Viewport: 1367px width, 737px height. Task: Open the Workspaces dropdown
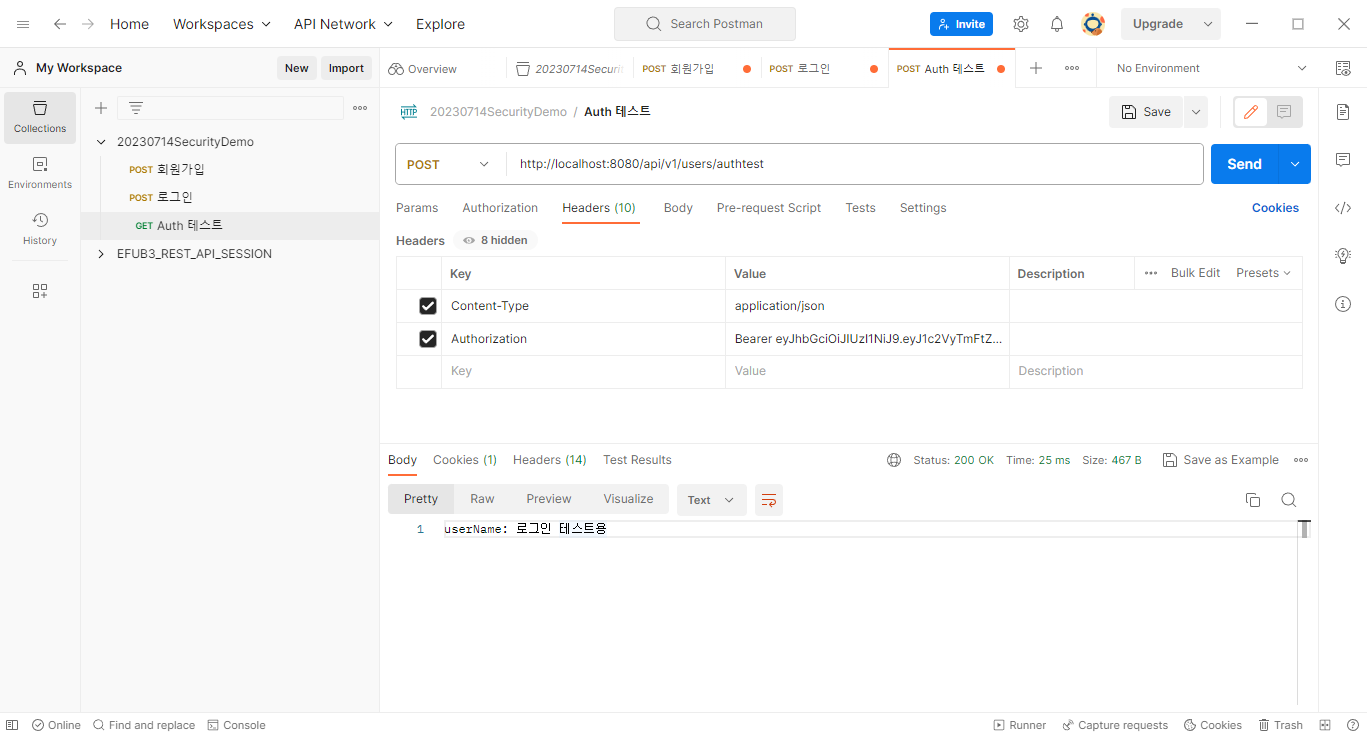[x=222, y=24]
